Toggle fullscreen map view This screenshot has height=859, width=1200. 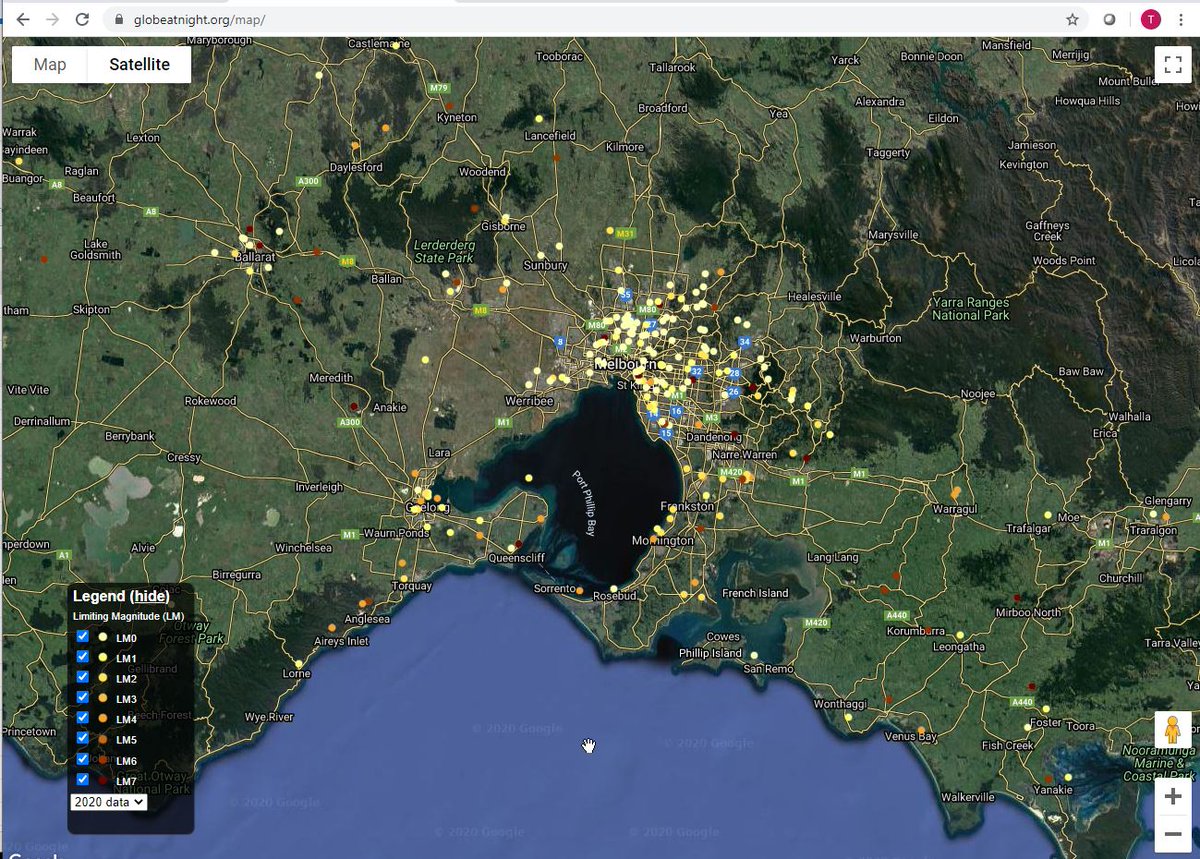[1173, 65]
